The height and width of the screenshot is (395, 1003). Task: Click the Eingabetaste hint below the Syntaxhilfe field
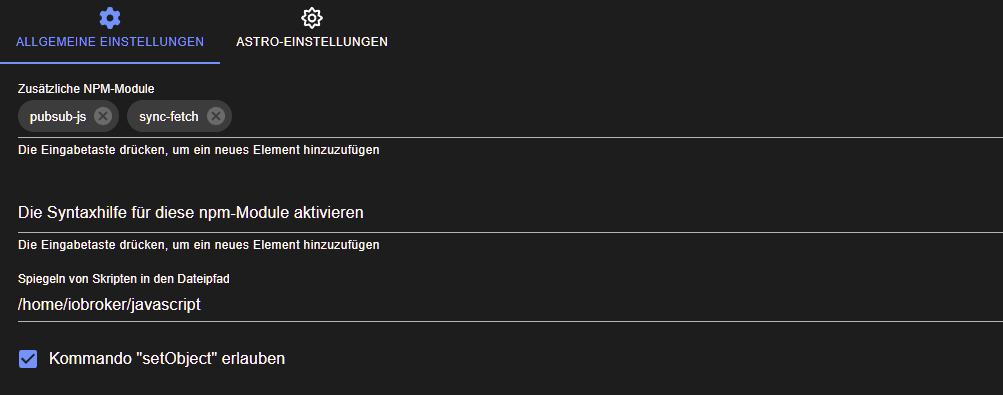pyautogui.click(x=199, y=245)
